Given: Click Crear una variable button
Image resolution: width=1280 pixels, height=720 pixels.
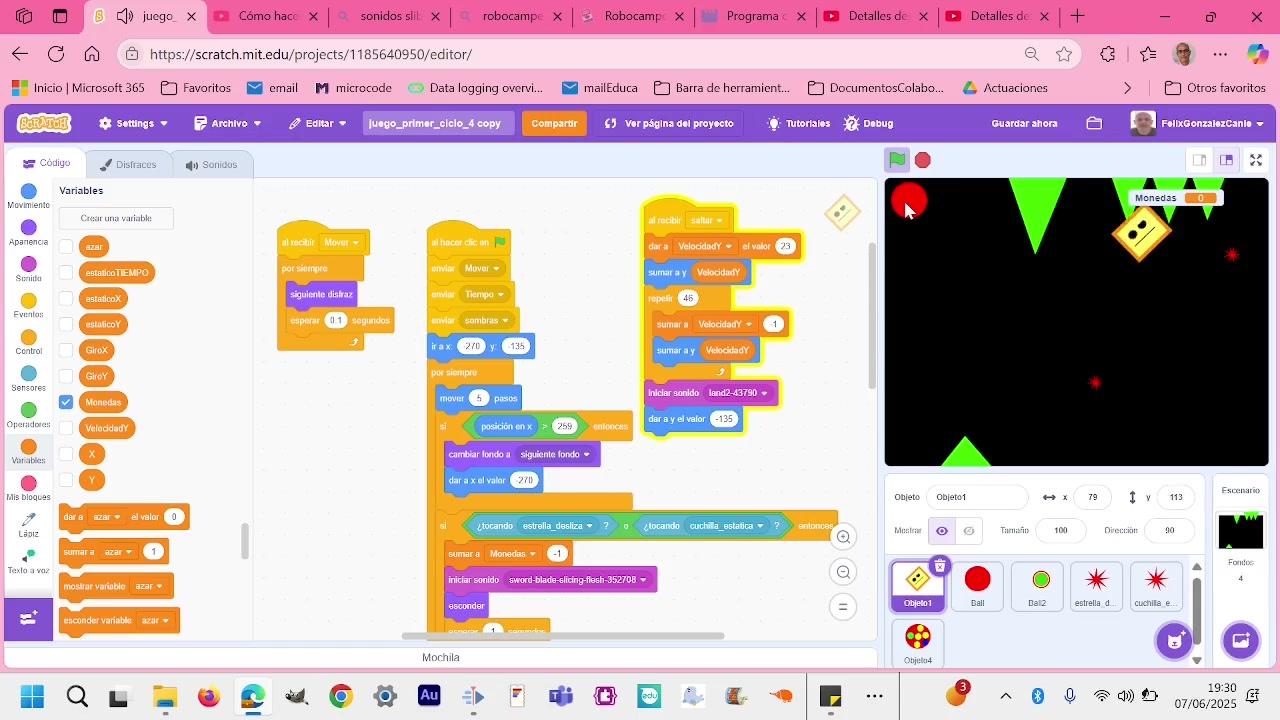Looking at the screenshot, I should (116, 218).
